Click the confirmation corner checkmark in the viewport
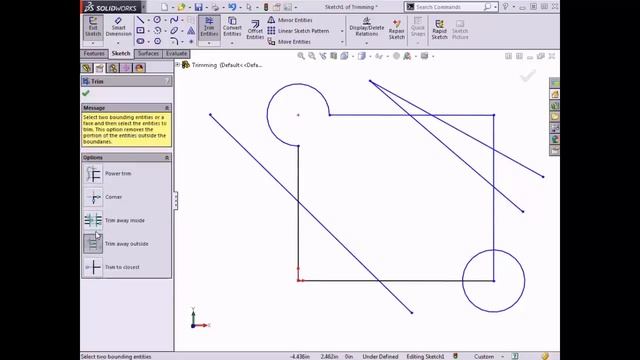The height and width of the screenshot is (360, 640). click(x=528, y=76)
